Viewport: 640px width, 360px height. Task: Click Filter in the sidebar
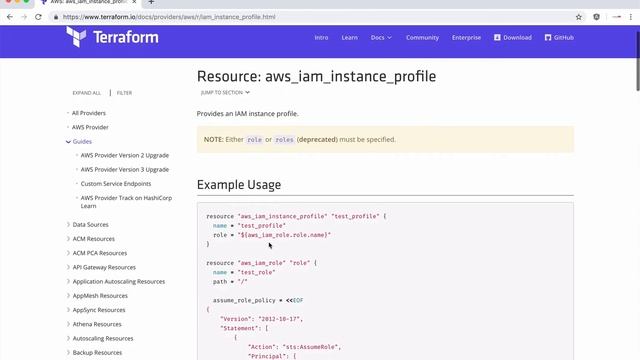[124, 93]
